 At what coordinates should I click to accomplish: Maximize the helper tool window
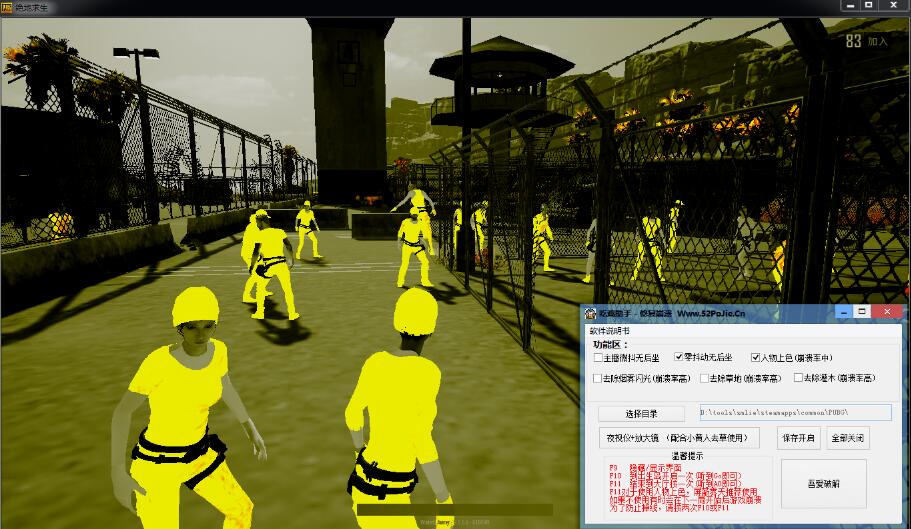click(x=862, y=312)
